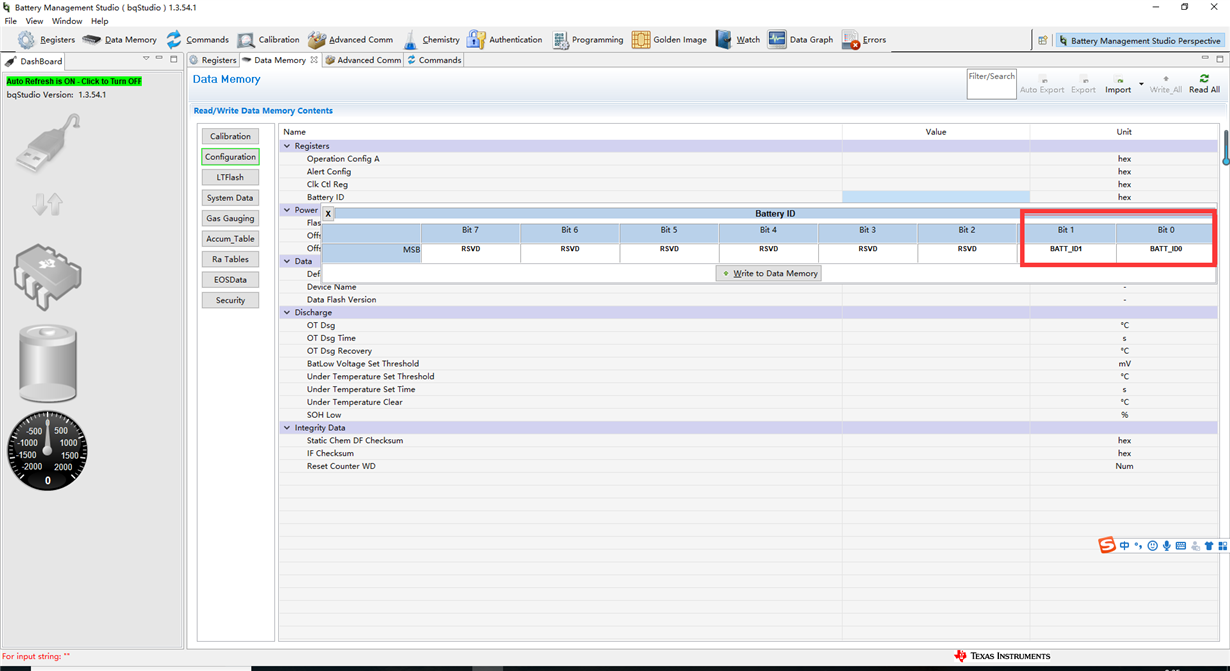Turn off Auto Refresh in the DashBoard
Viewport: 1230px width, 671px height.
74,81
